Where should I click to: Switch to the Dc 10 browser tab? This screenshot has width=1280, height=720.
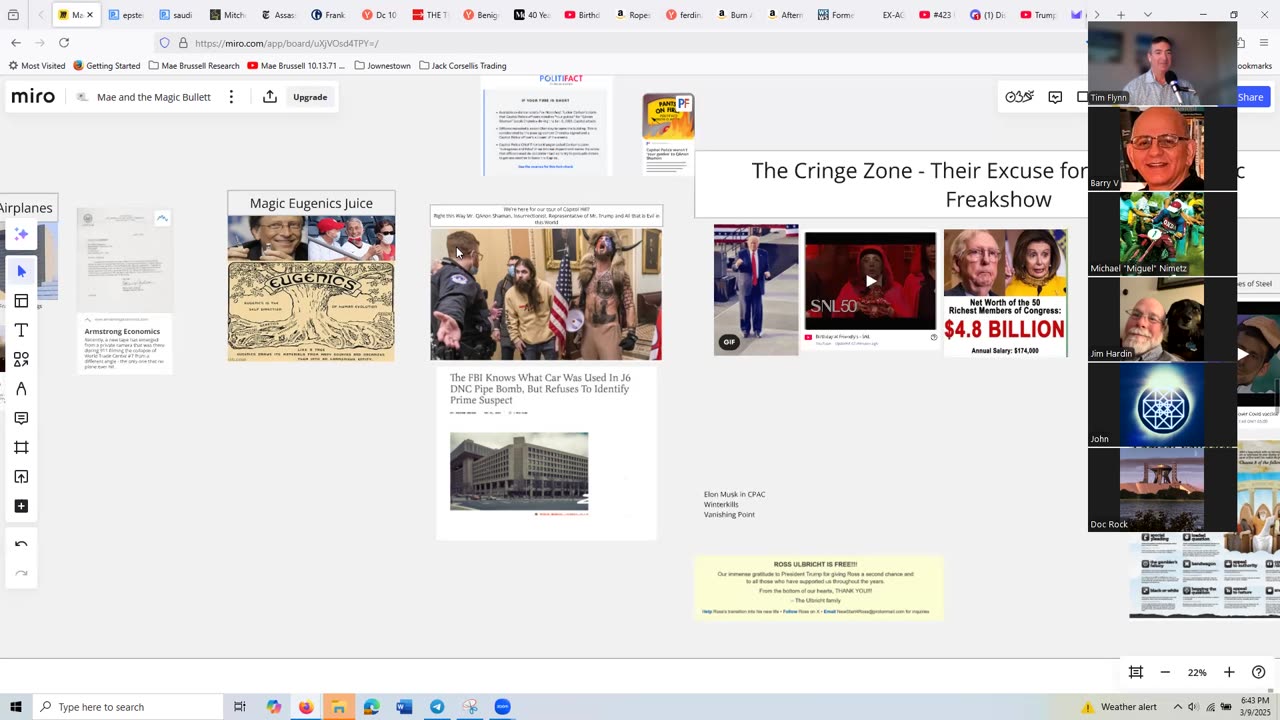click(x=379, y=15)
